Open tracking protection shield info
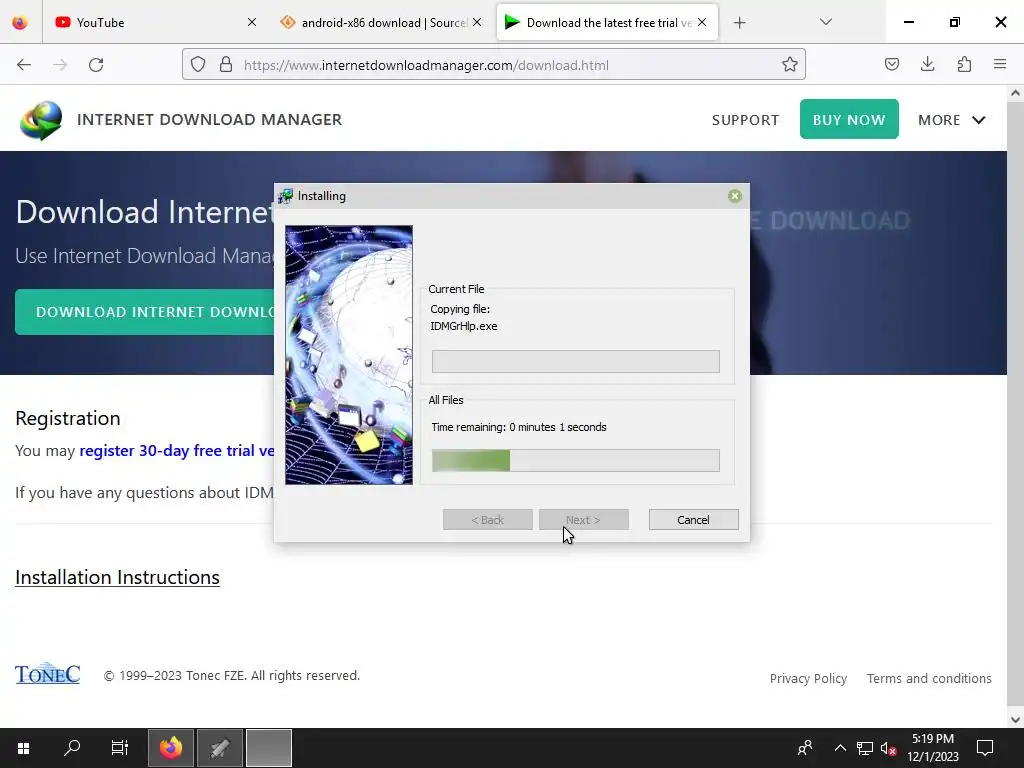The width and height of the screenshot is (1024, 768). [x=198, y=65]
